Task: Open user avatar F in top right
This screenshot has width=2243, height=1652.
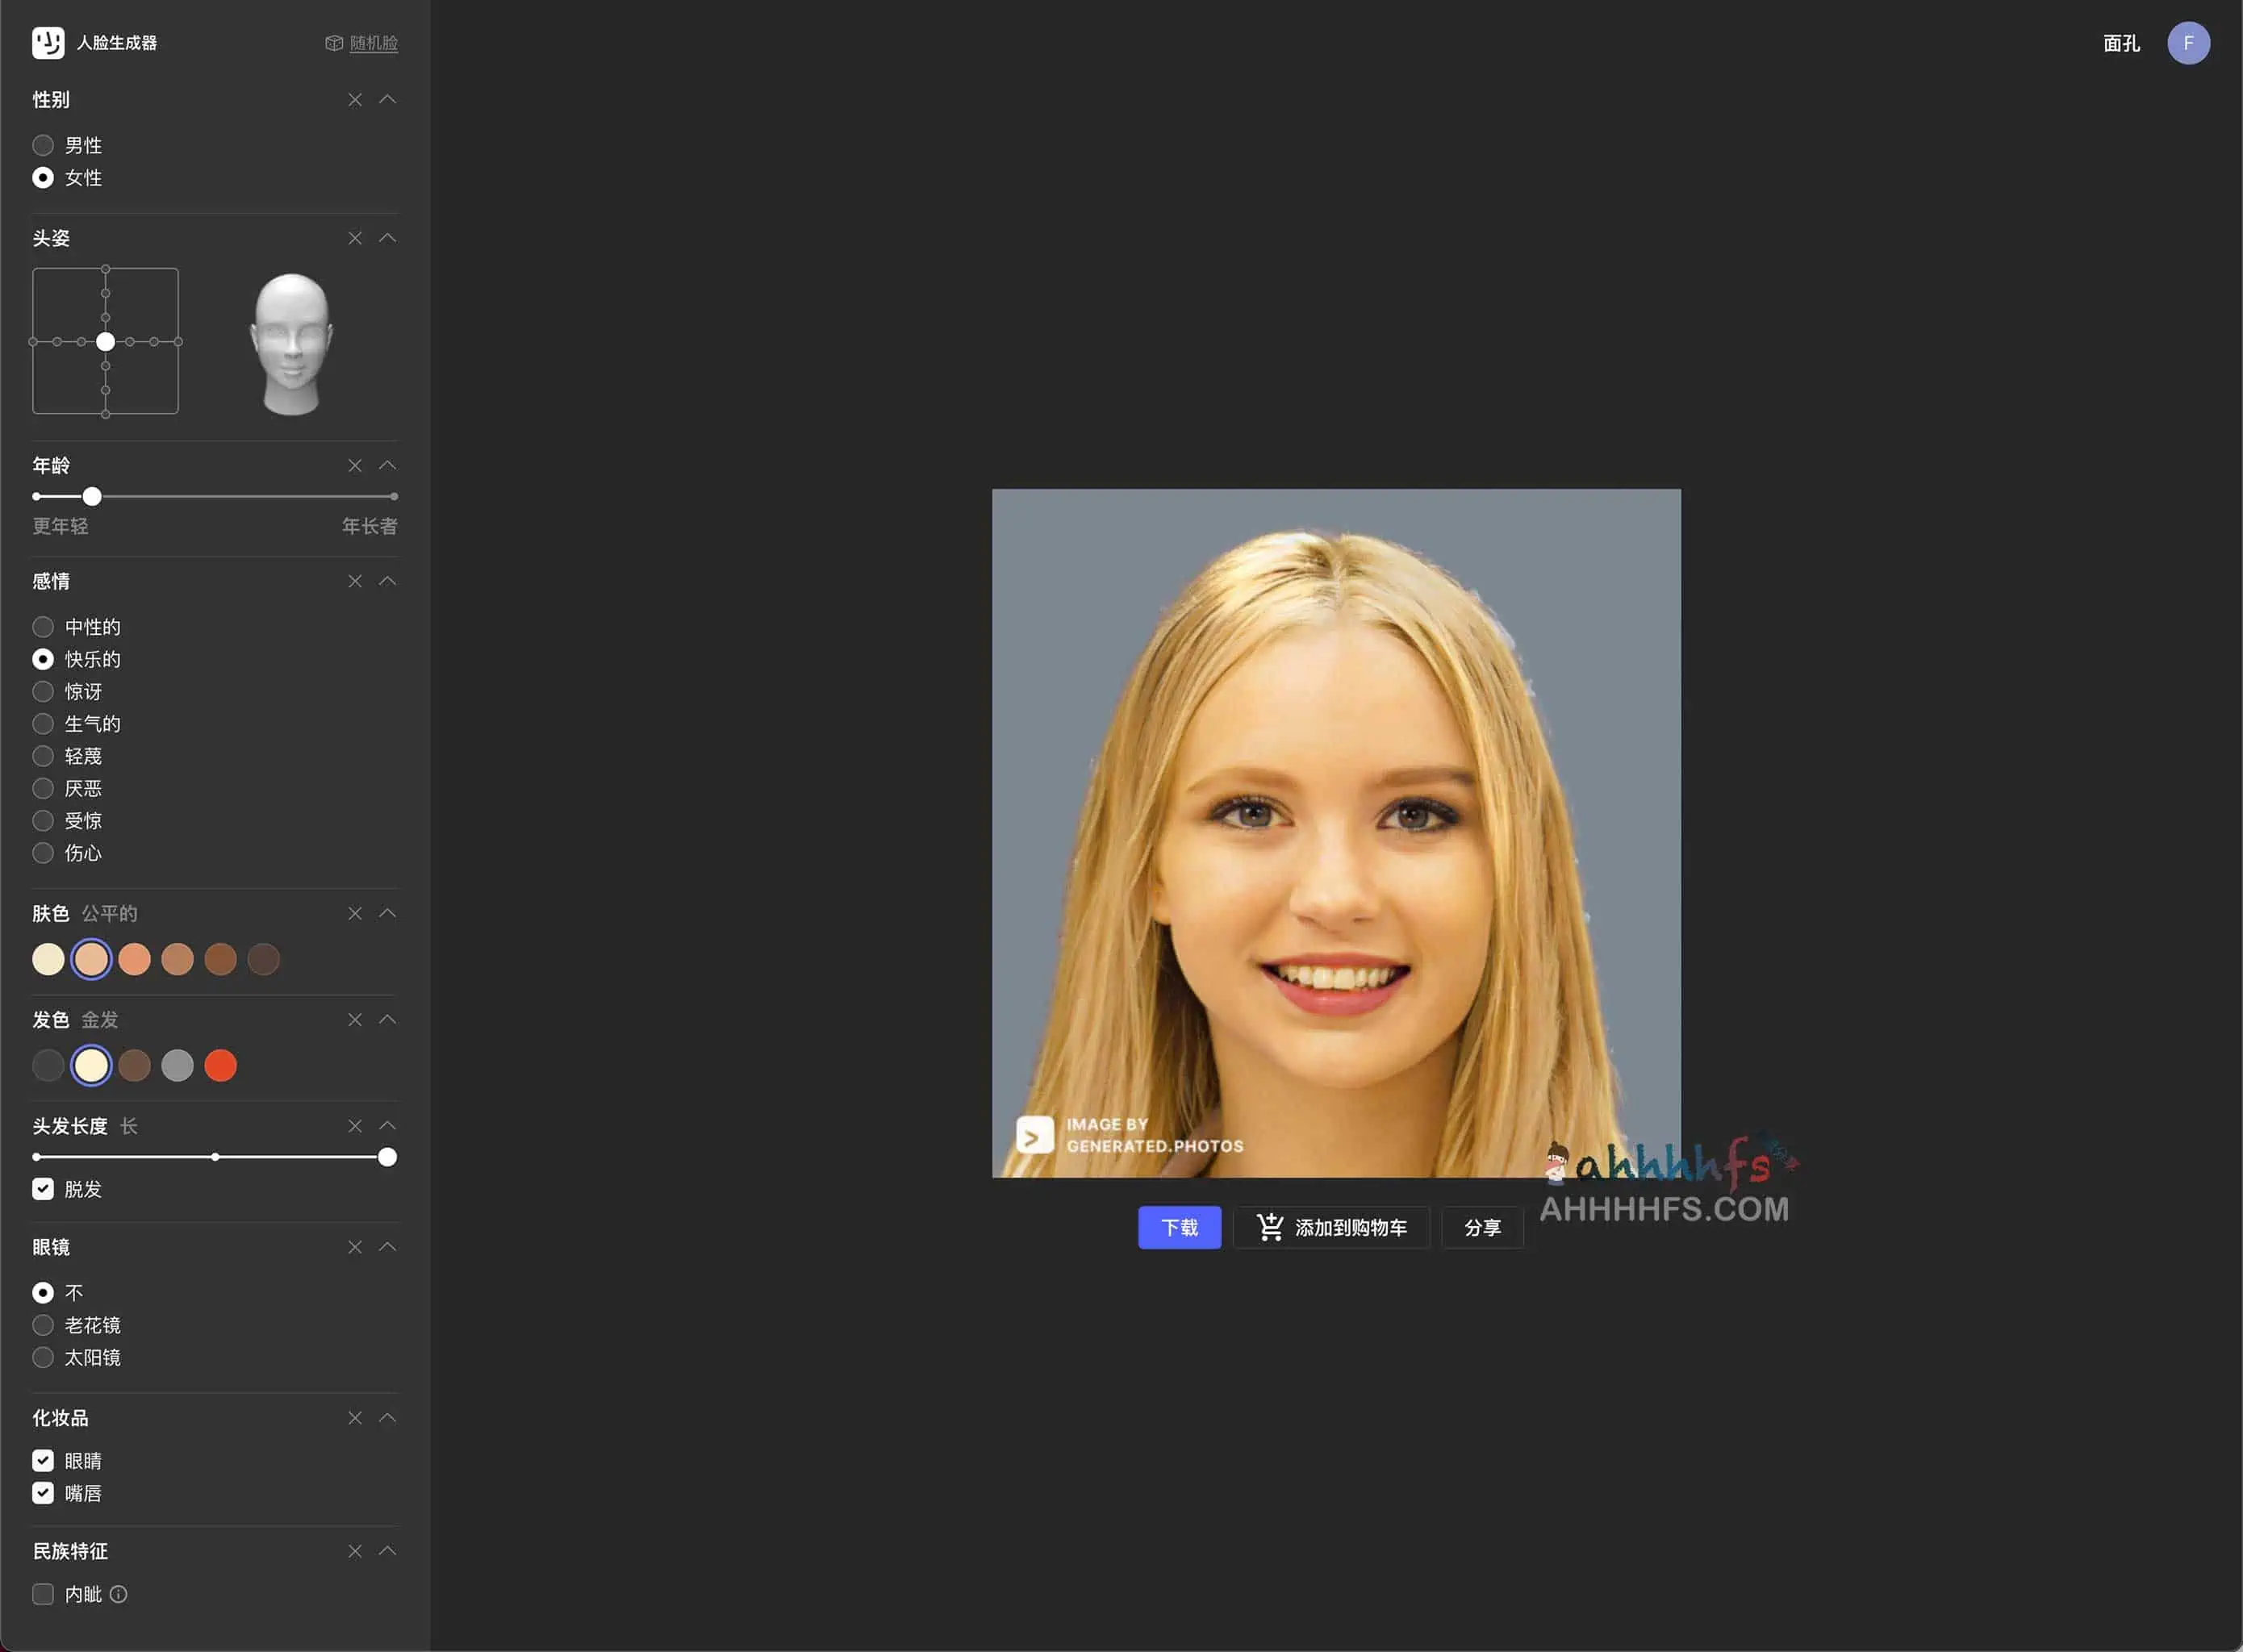Action: [x=2188, y=43]
